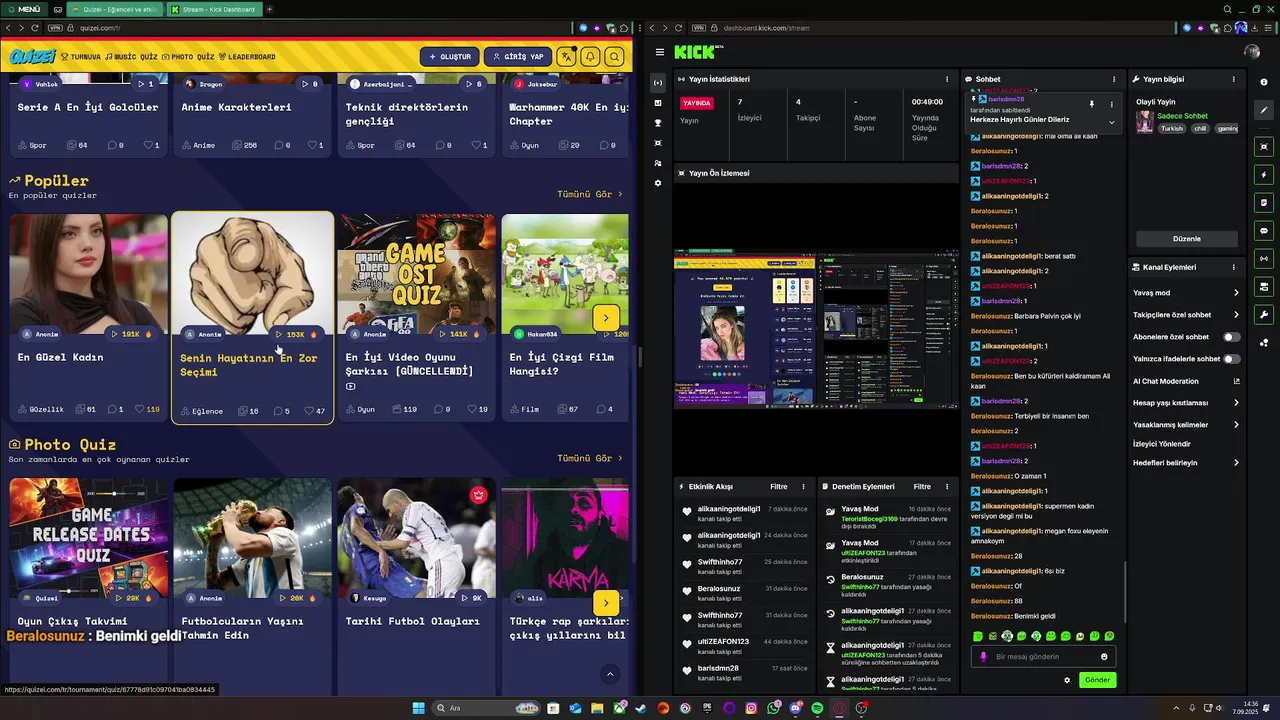Click Windows Start button
The height and width of the screenshot is (720, 1280).
click(418, 708)
